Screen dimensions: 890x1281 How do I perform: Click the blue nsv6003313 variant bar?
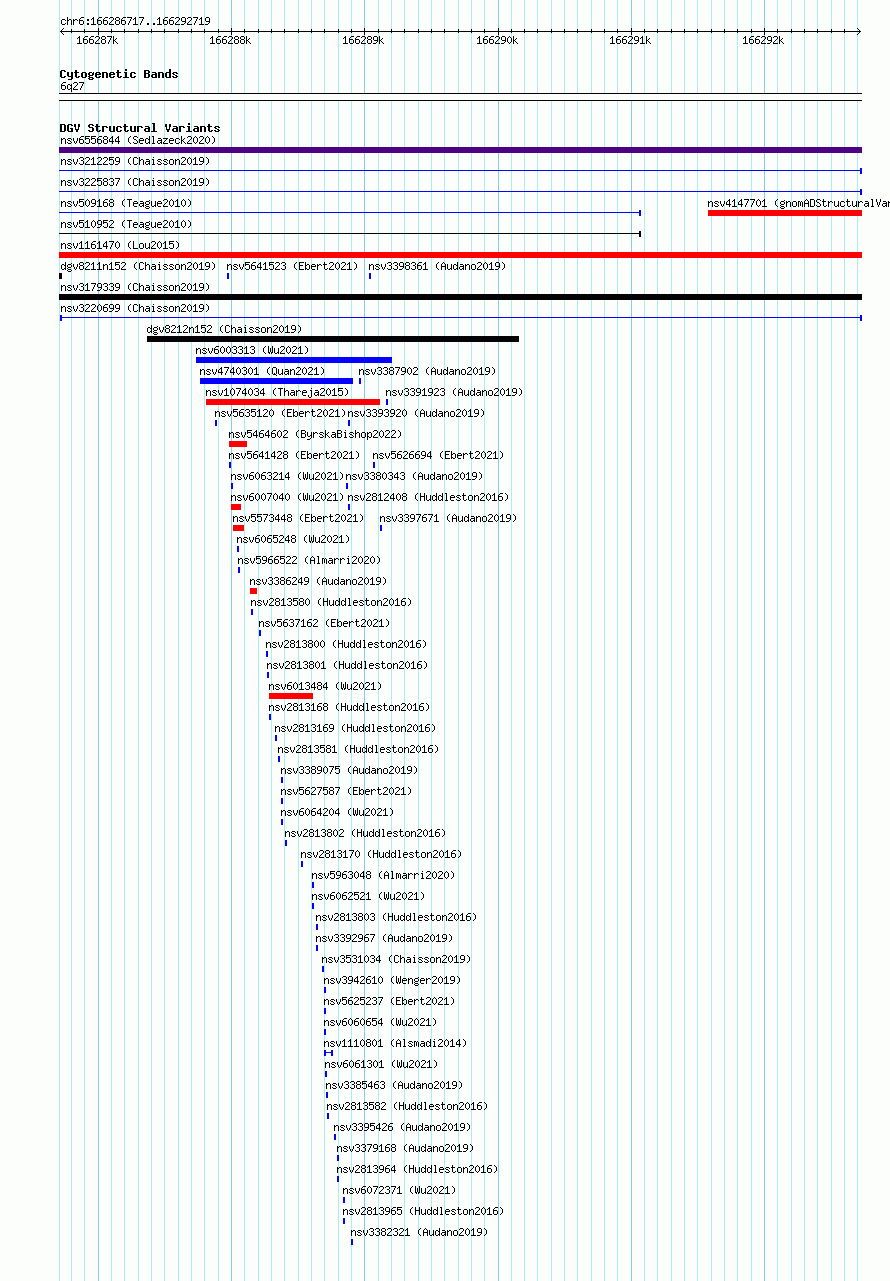point(294,360)
